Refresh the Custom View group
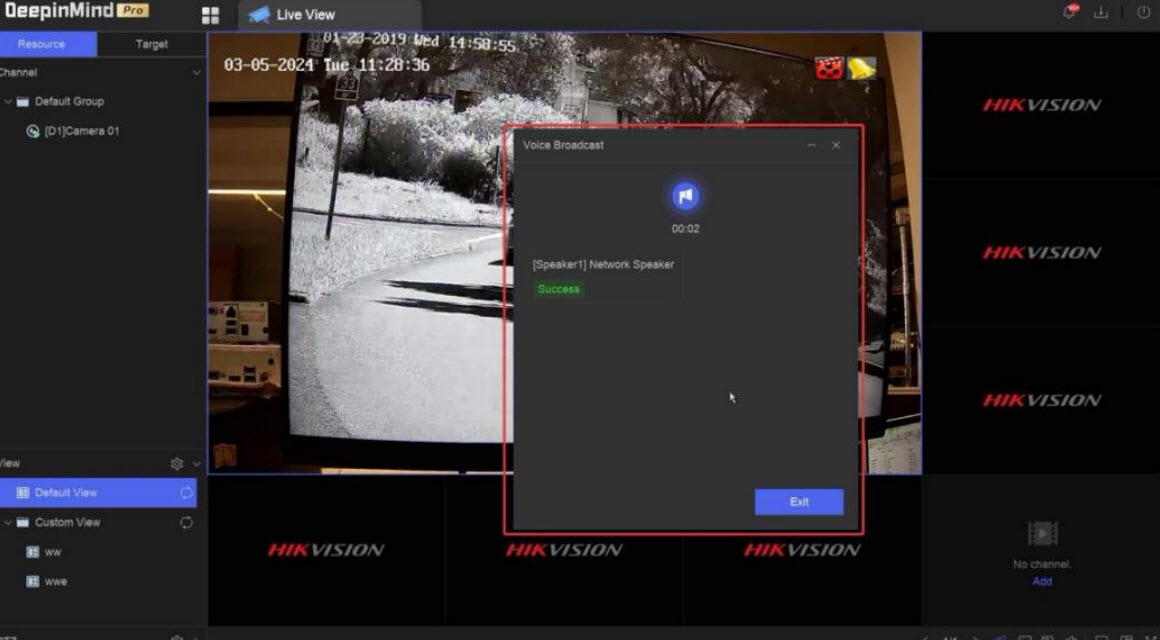 pos(186,522)
